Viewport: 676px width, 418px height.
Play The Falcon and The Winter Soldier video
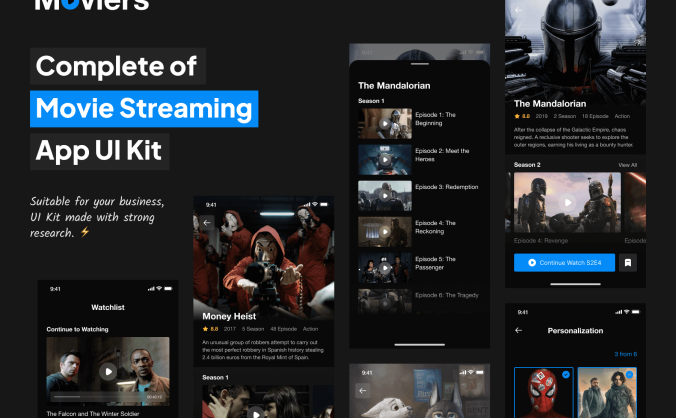pyautogui.click(x=108, y=371)
